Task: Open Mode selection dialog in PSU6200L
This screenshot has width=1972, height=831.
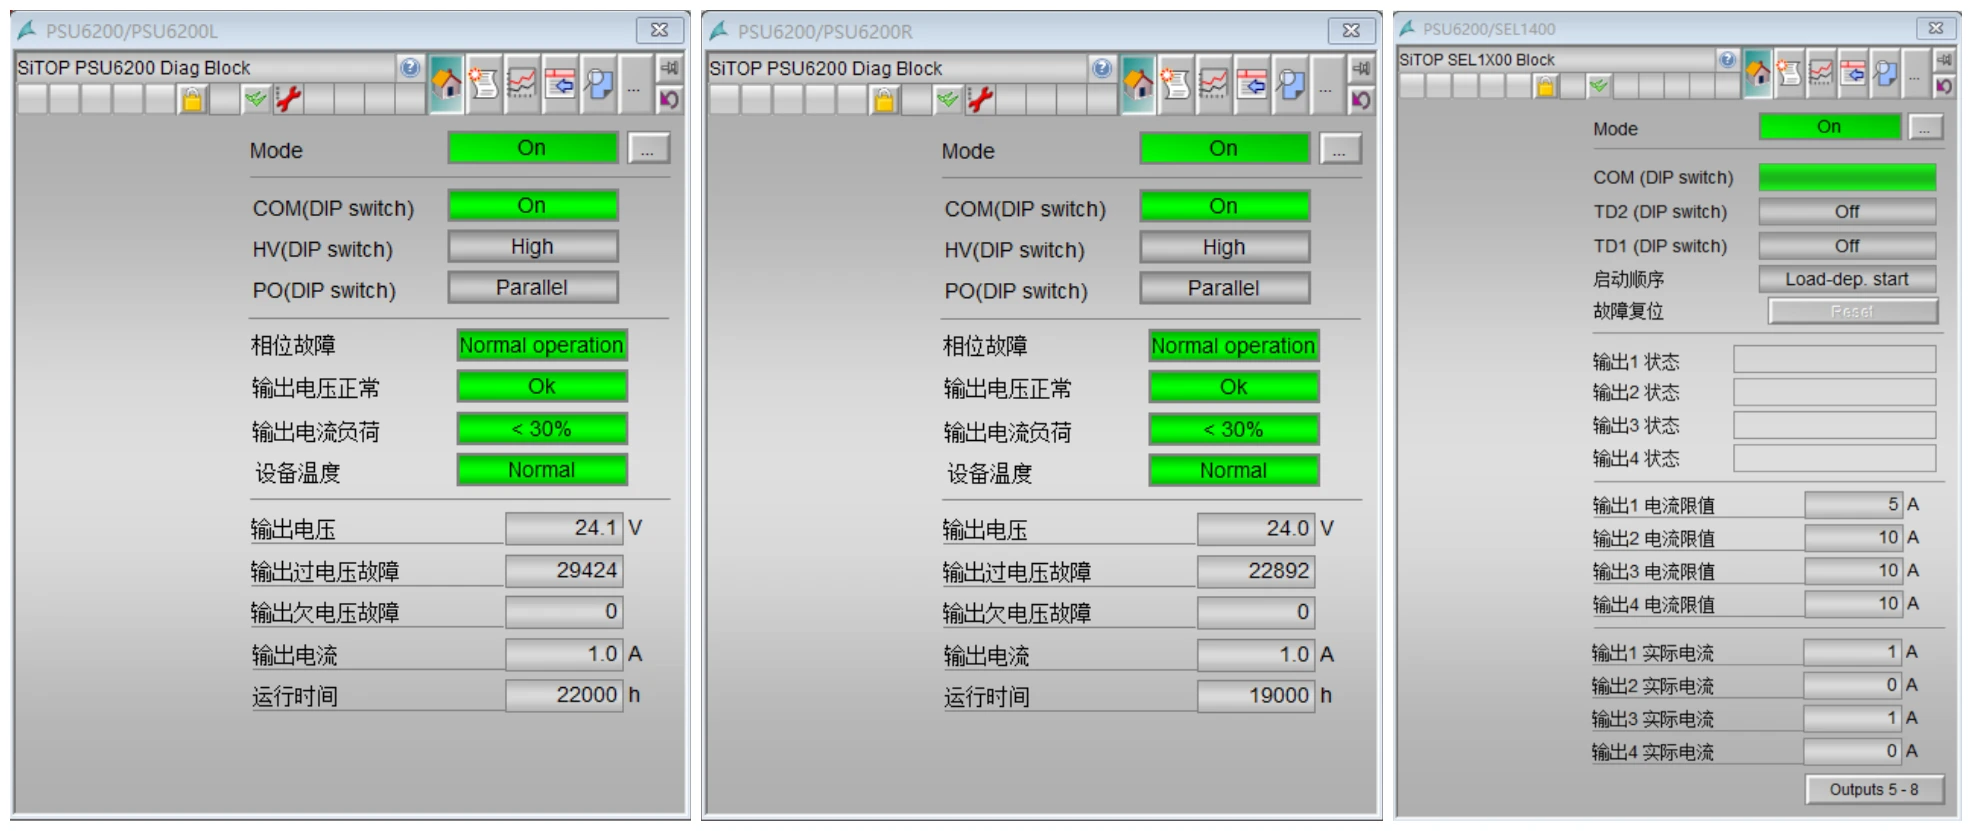Action: [648, 150]
